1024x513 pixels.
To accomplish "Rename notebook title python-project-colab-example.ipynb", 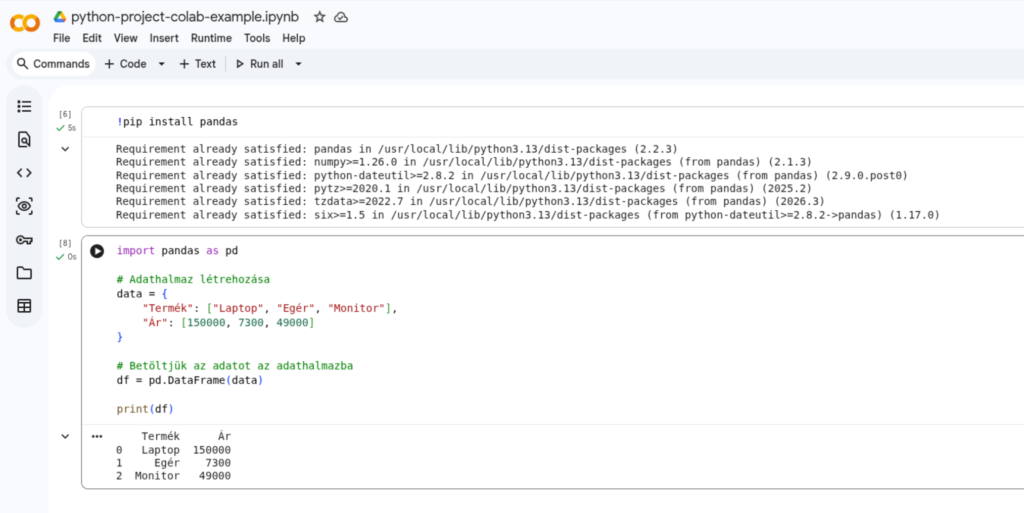I will [x=187, y=17].
